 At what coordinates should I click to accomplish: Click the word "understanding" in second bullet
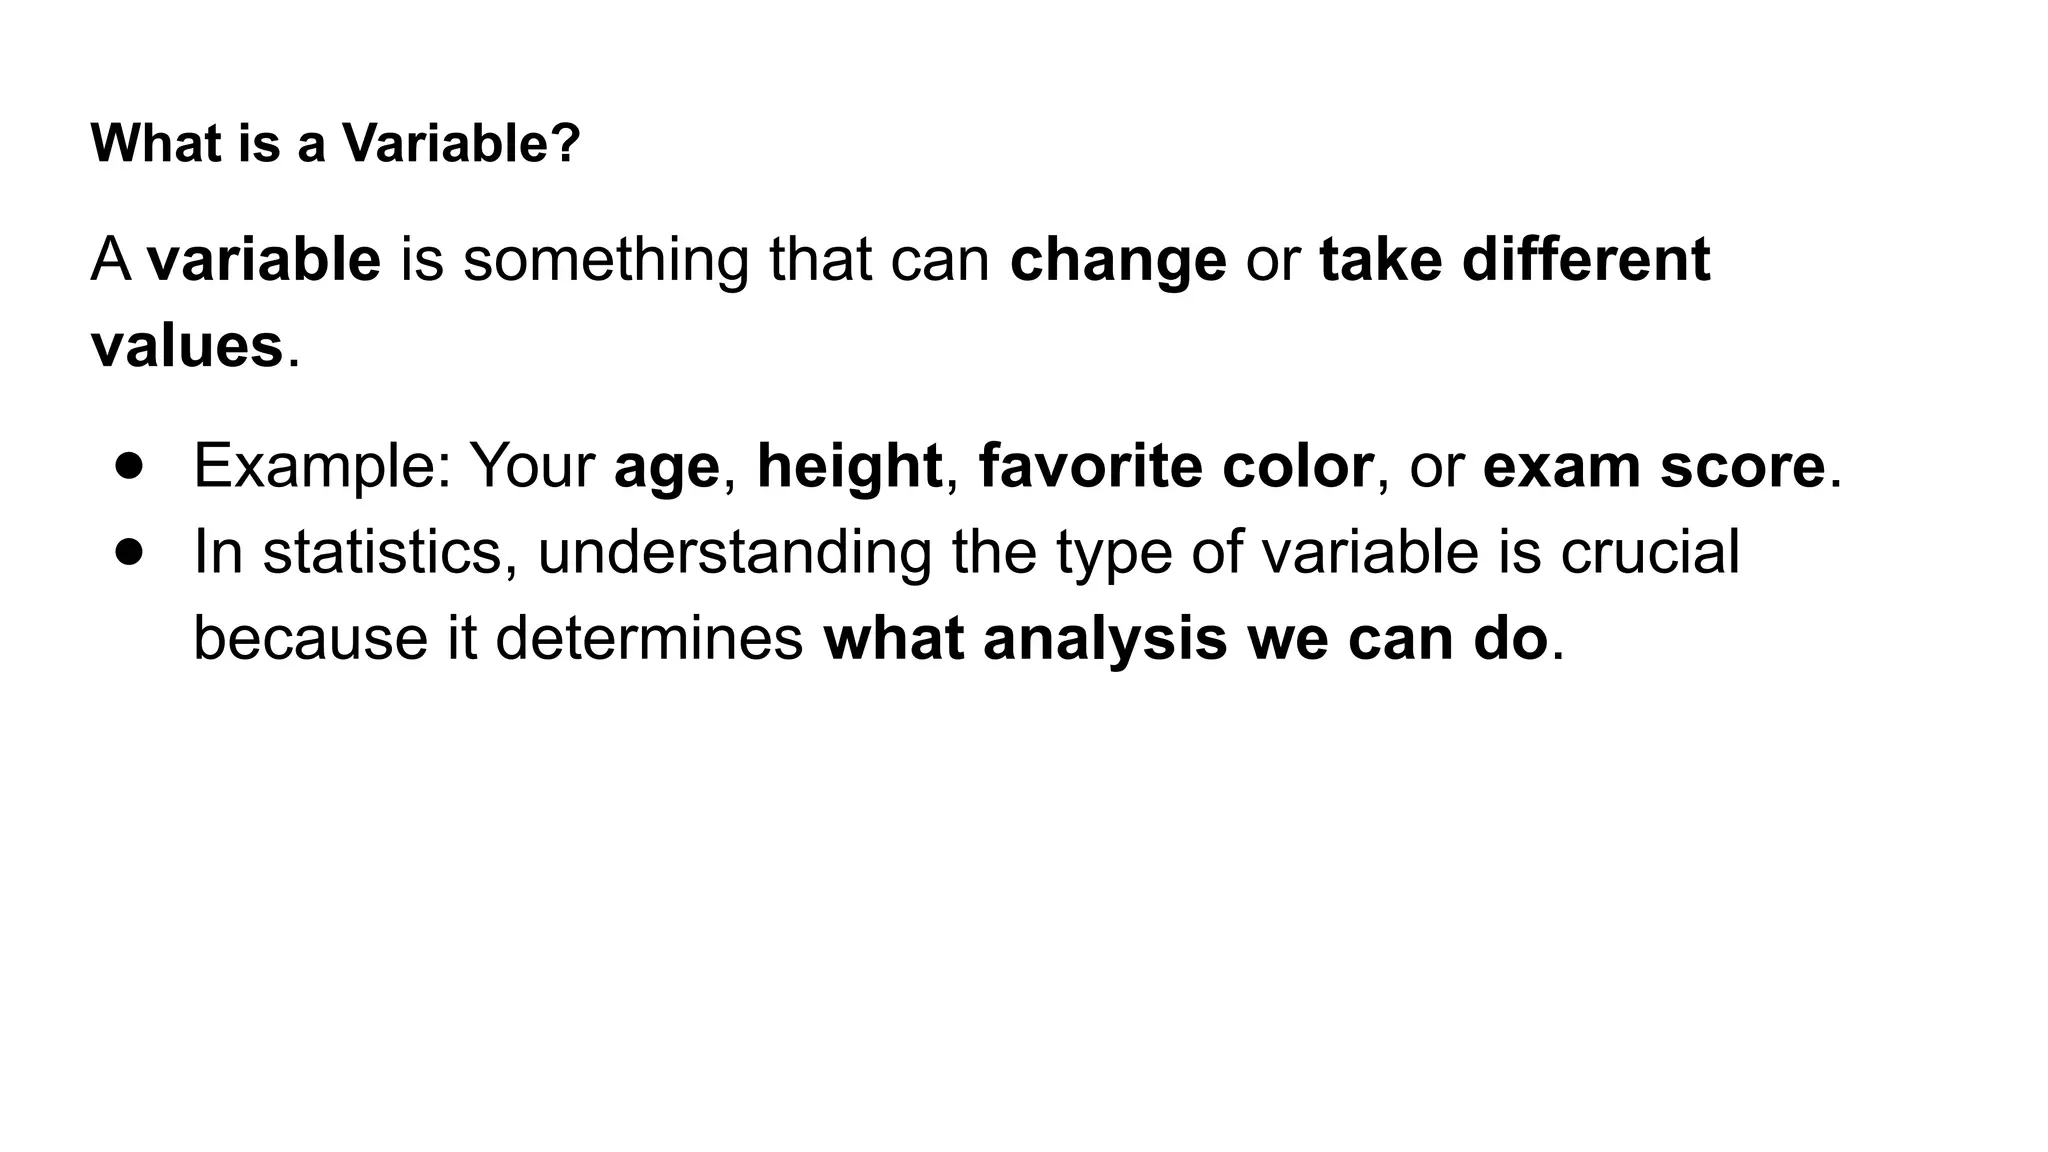[x=734, y=552]
